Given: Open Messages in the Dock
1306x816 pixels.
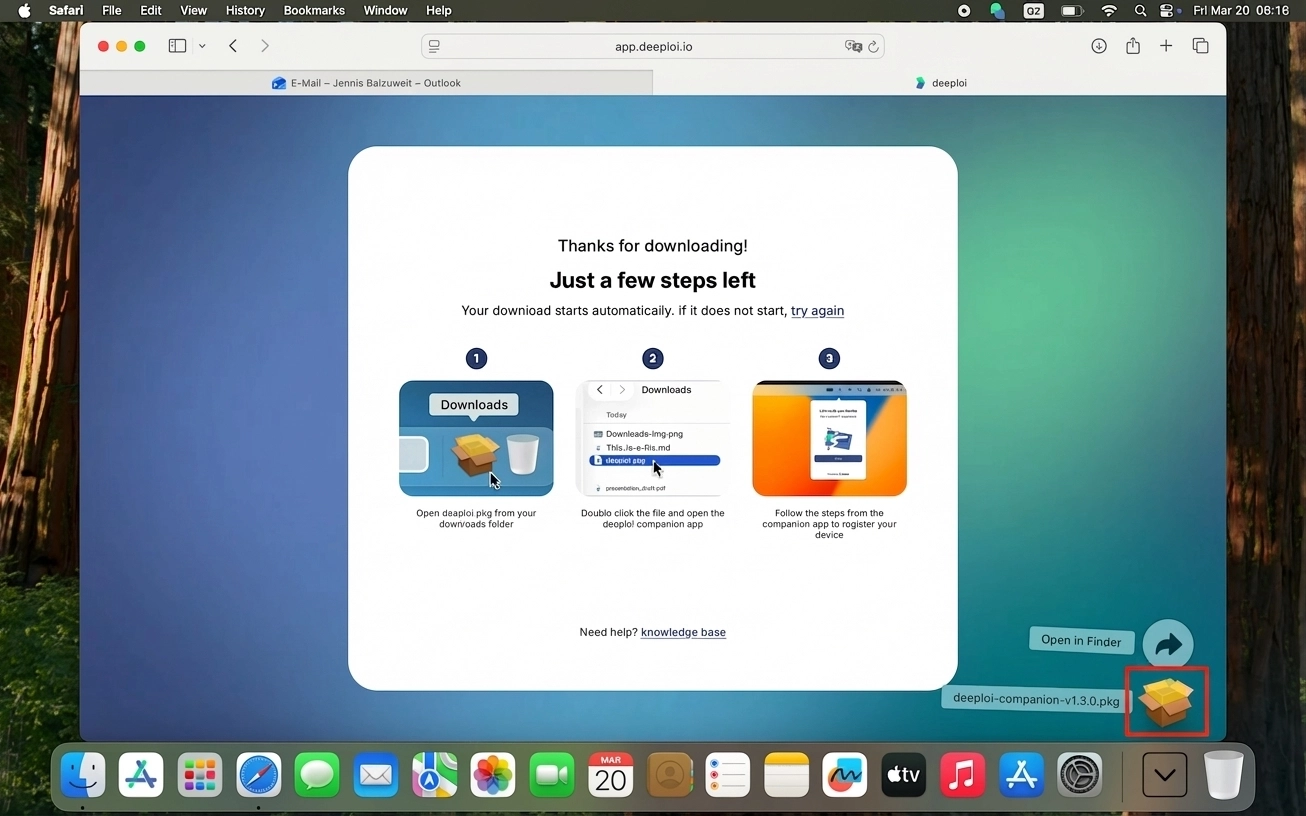Looking at the screenshot, I should pyautogui.click(x=317, y=775).
